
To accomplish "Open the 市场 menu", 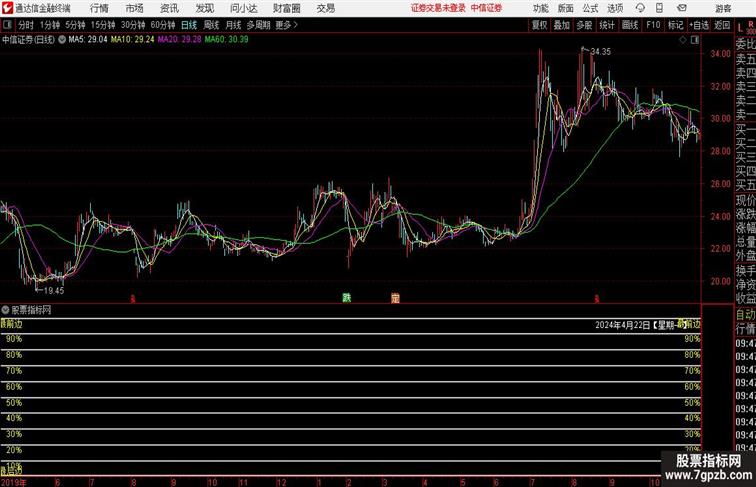I will tap(135, 8).
